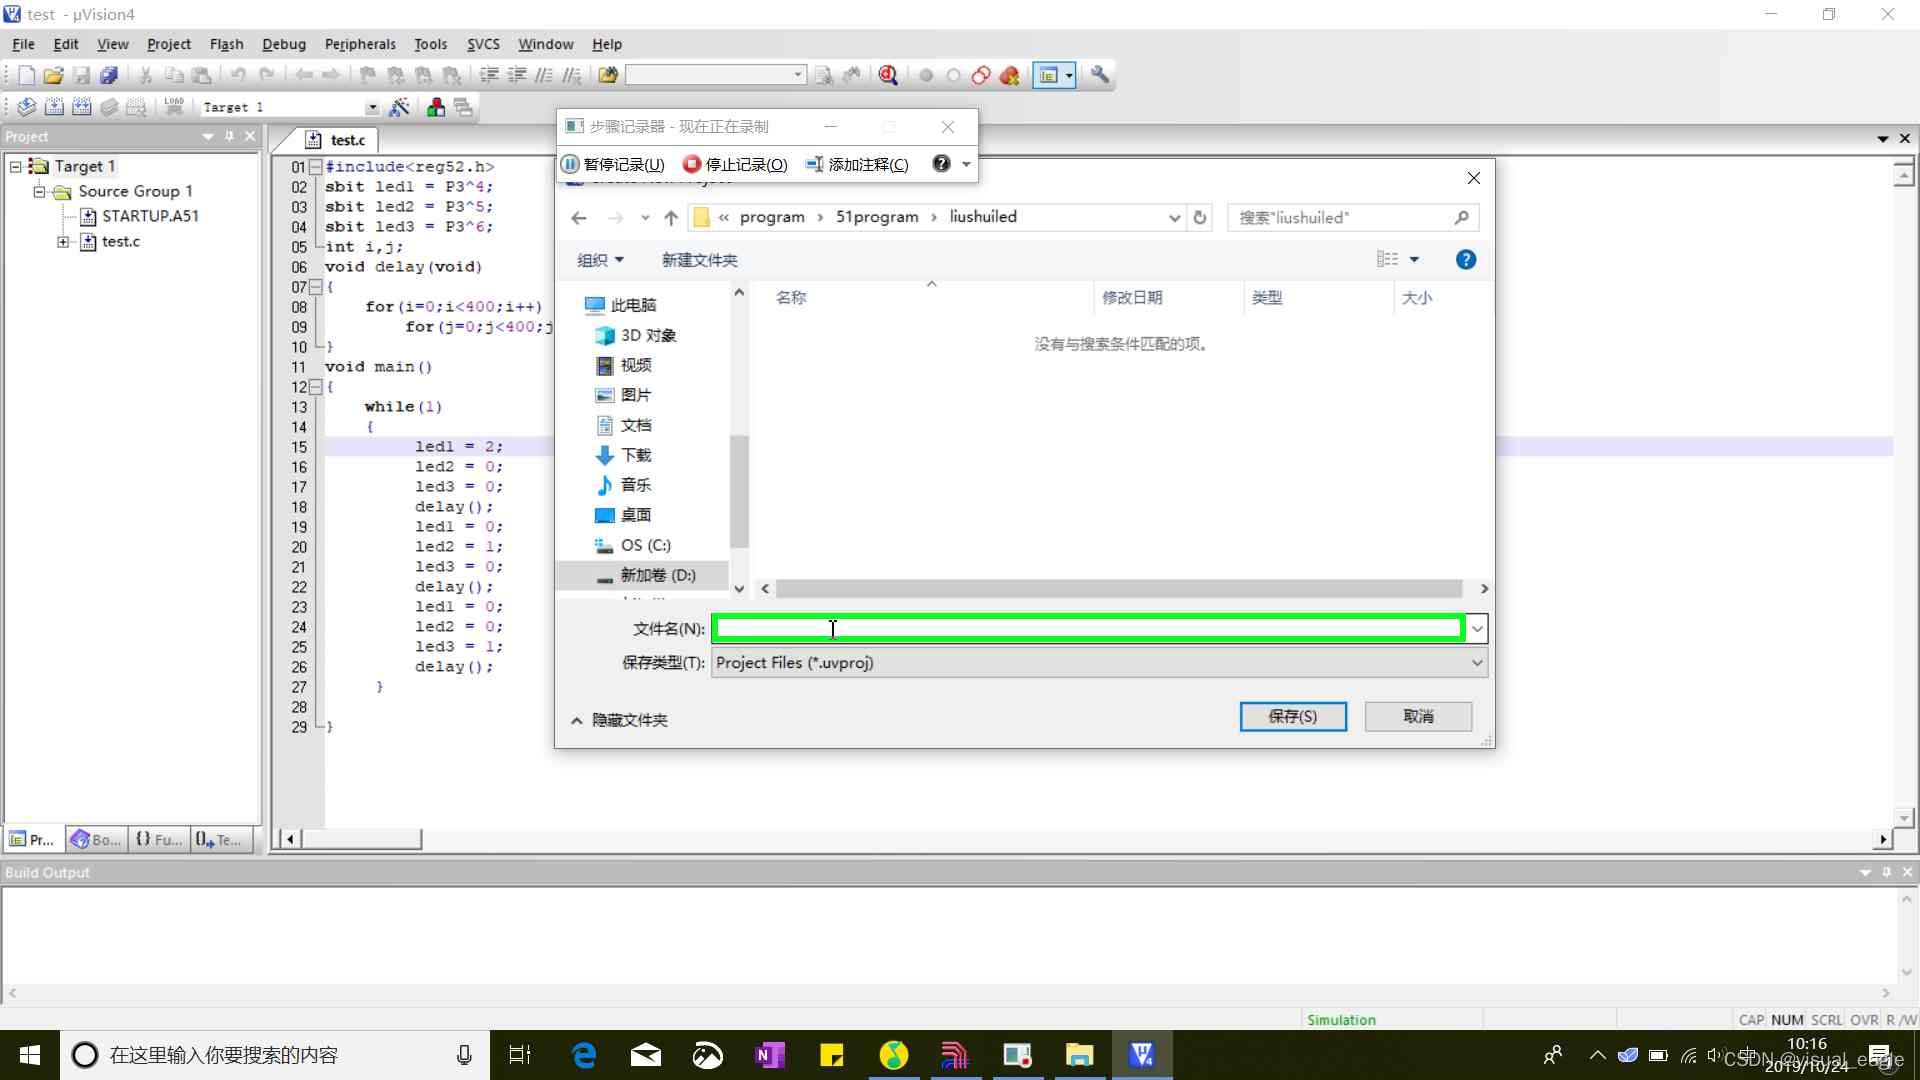Expand the test.c tree node

point(63,242)
